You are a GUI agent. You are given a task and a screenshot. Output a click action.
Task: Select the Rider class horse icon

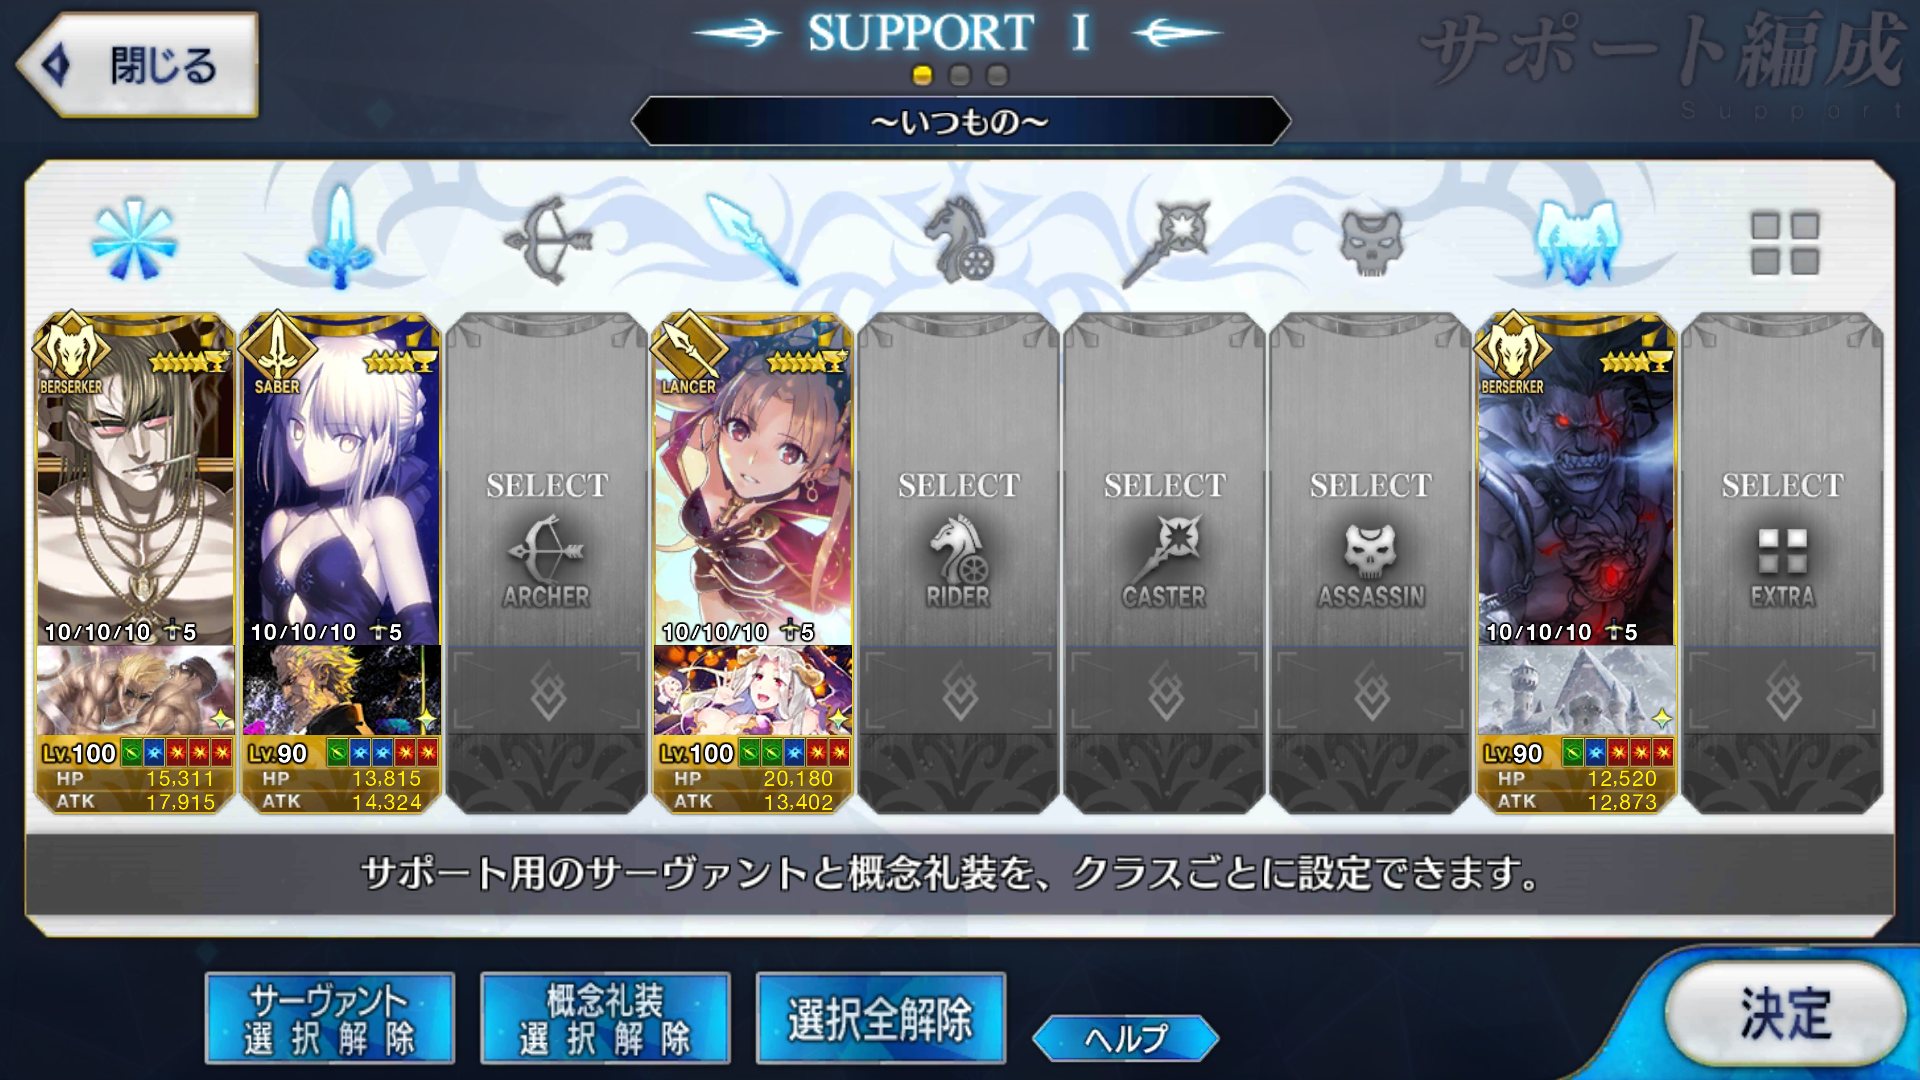click(959, 240)
